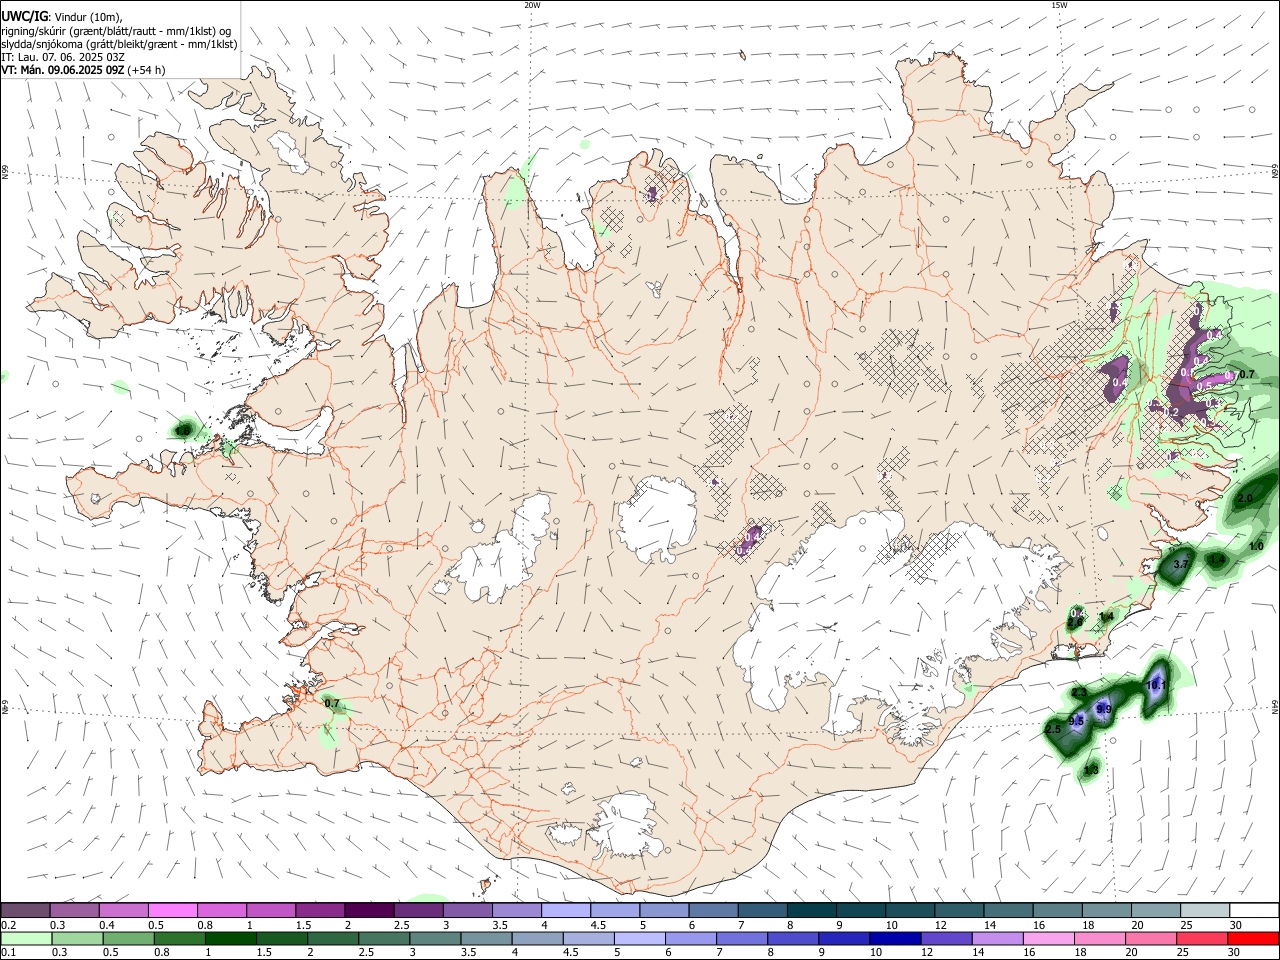Click the 2.3 precipitation value on the map

[x=1079, y=693]
